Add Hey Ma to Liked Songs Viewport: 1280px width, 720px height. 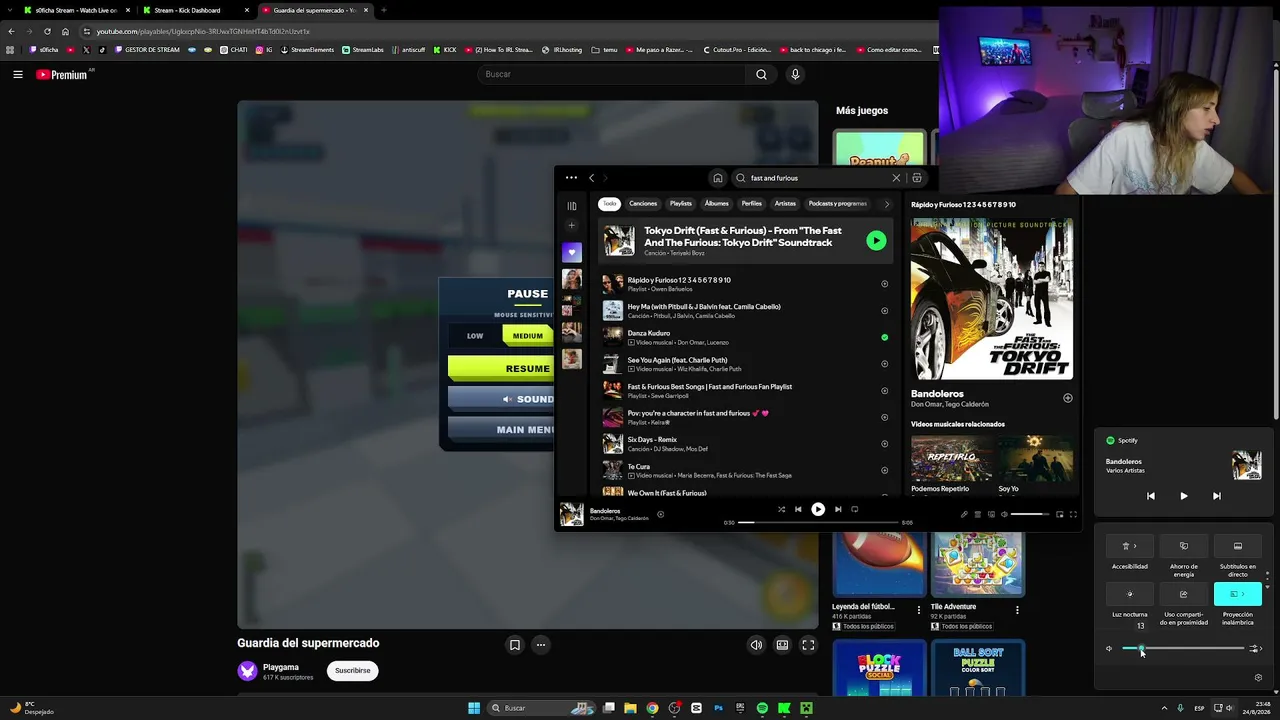884,311
